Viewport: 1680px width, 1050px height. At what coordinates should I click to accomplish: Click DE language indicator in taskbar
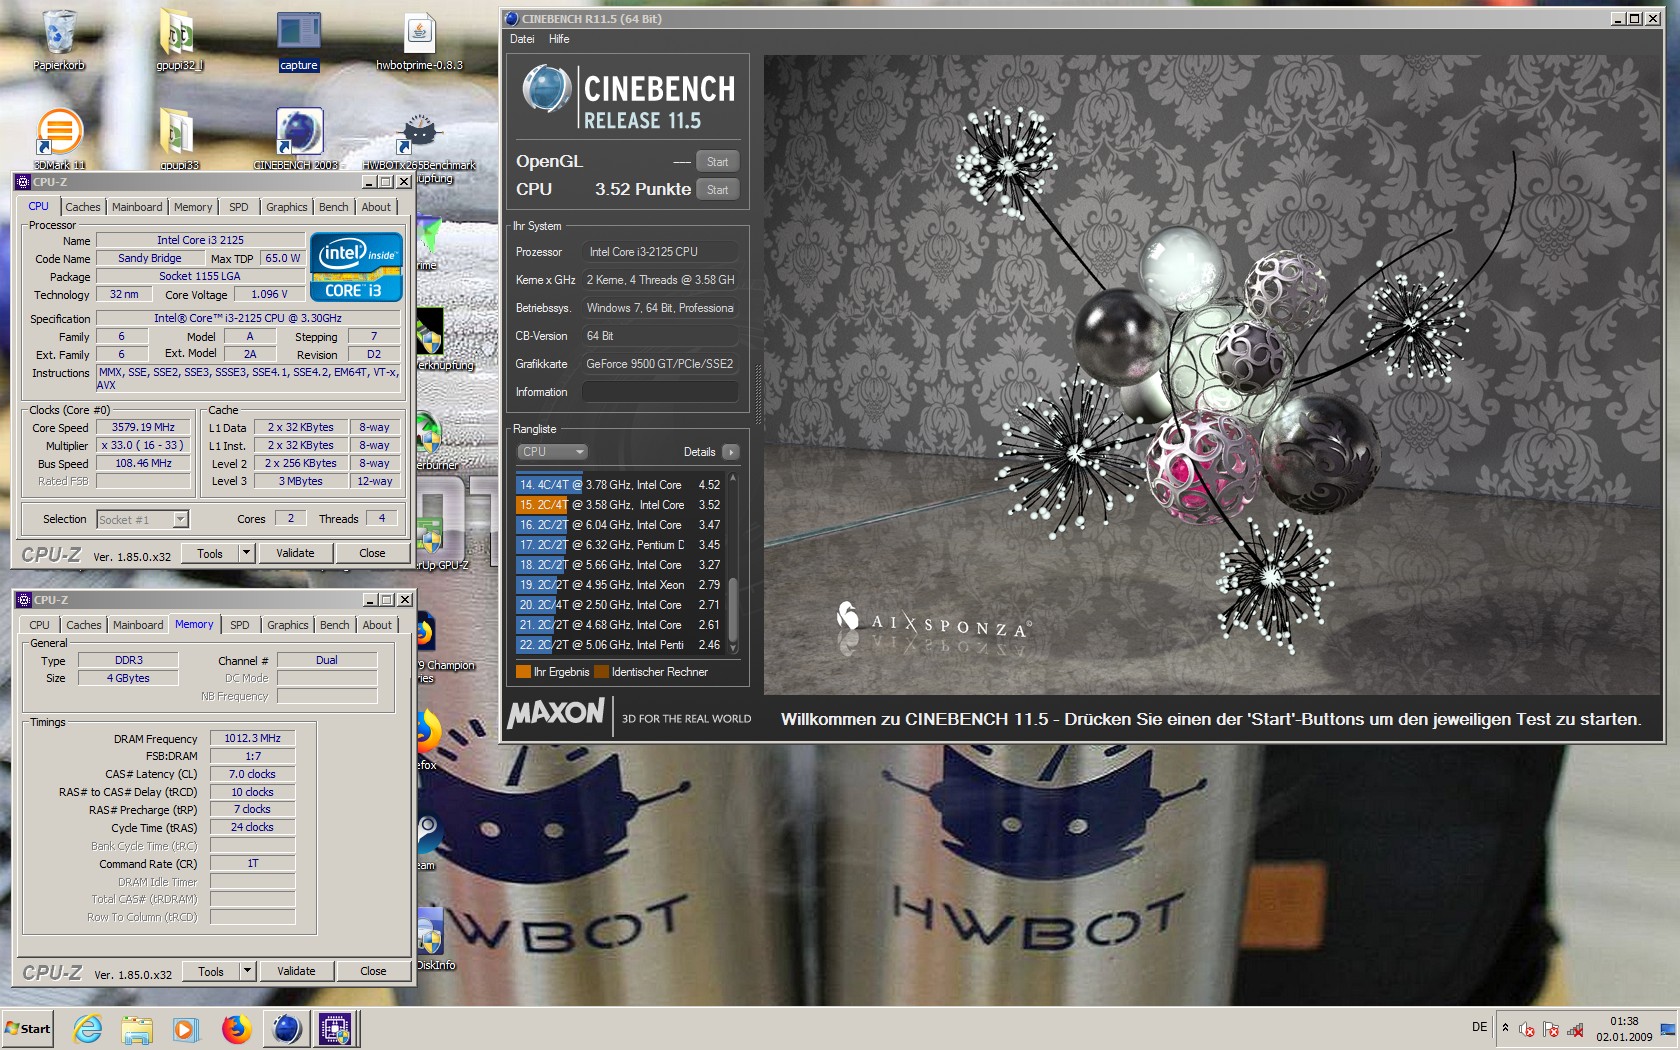(1479, 1027)
